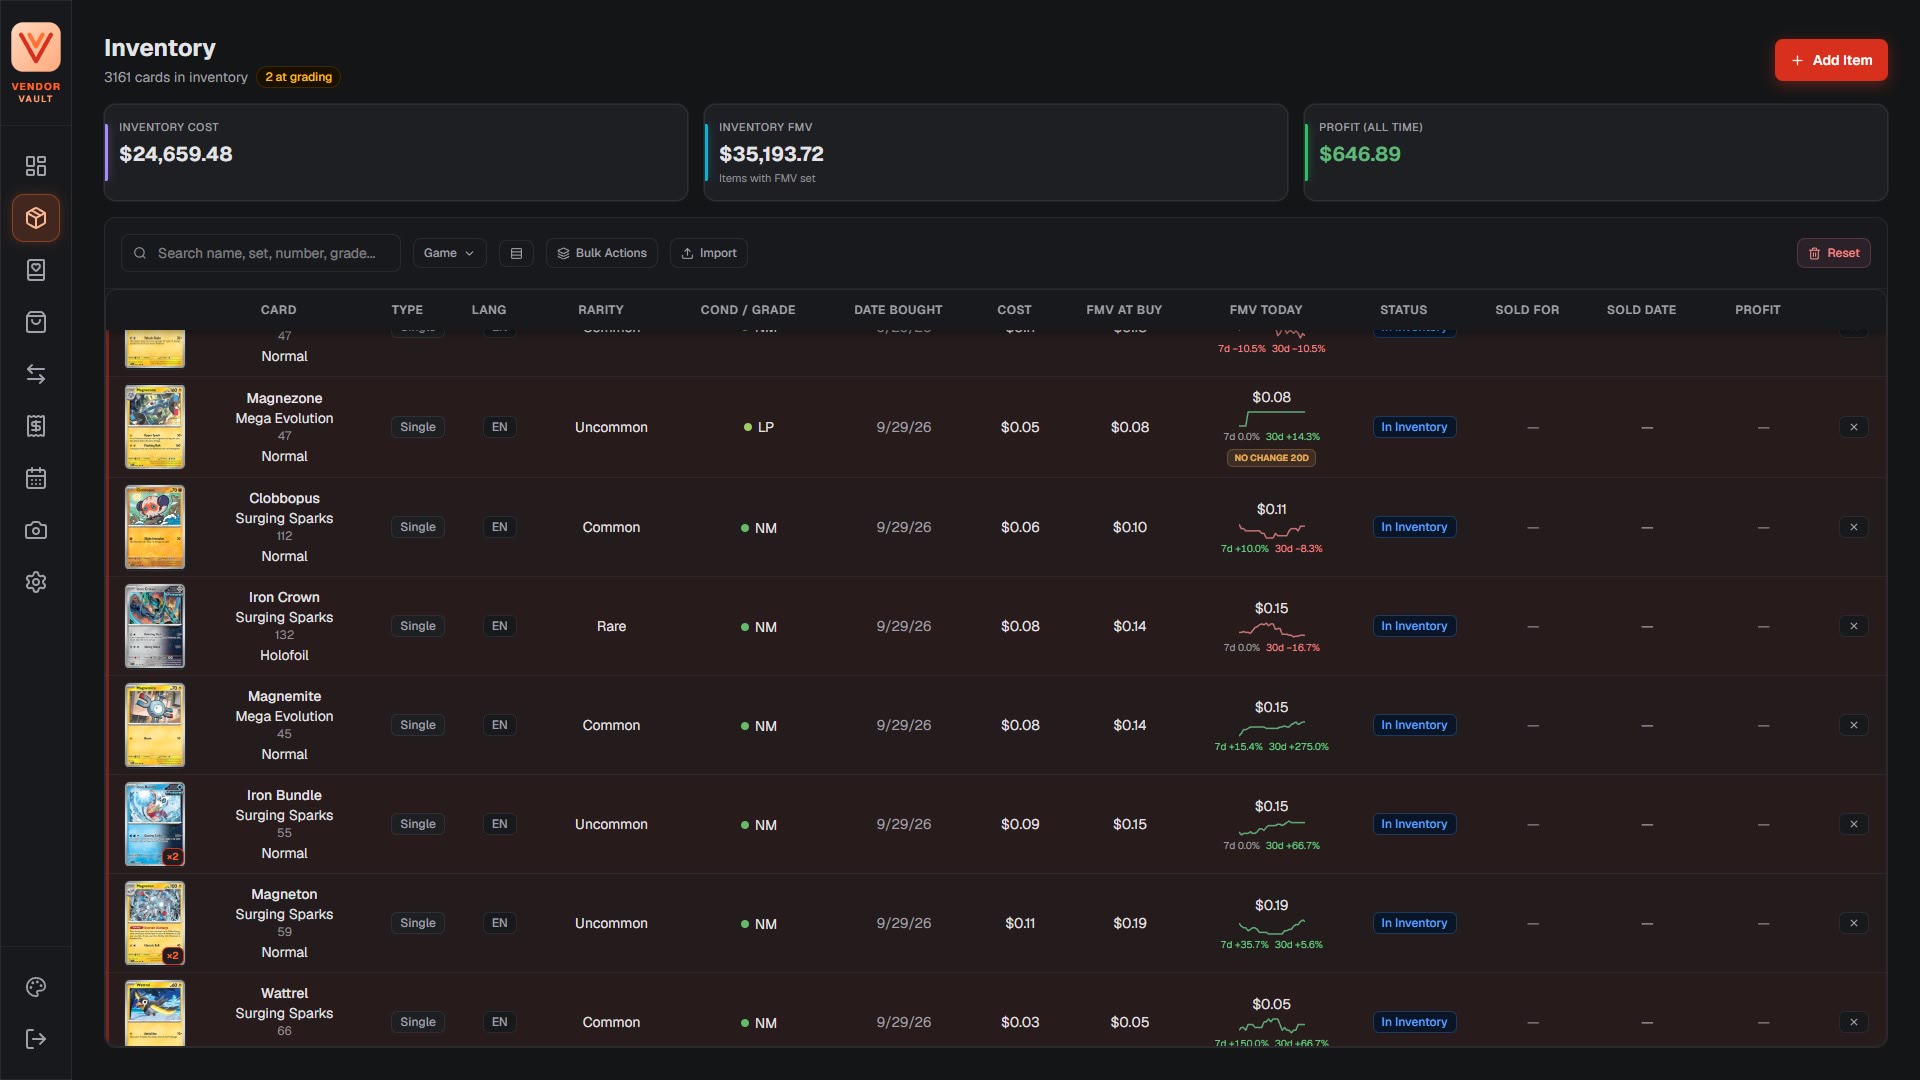Click the logout icon at sidebar bottom

click(x=36, y=1039)
